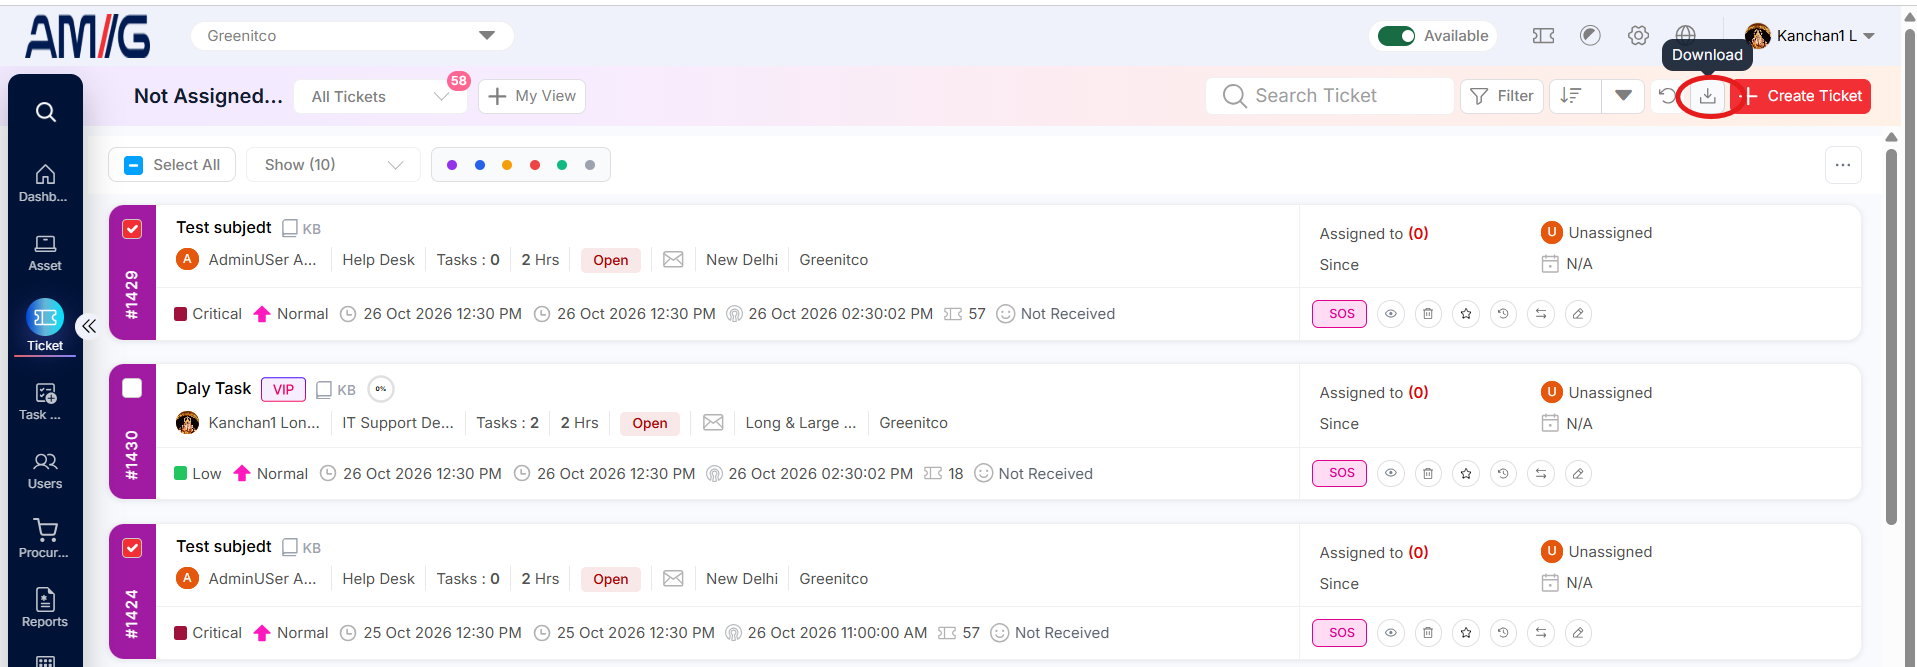1917x667 pixels.
Task: Edit ticket #1429 with the pencil icon
Action: click(x=1578, y=314)
